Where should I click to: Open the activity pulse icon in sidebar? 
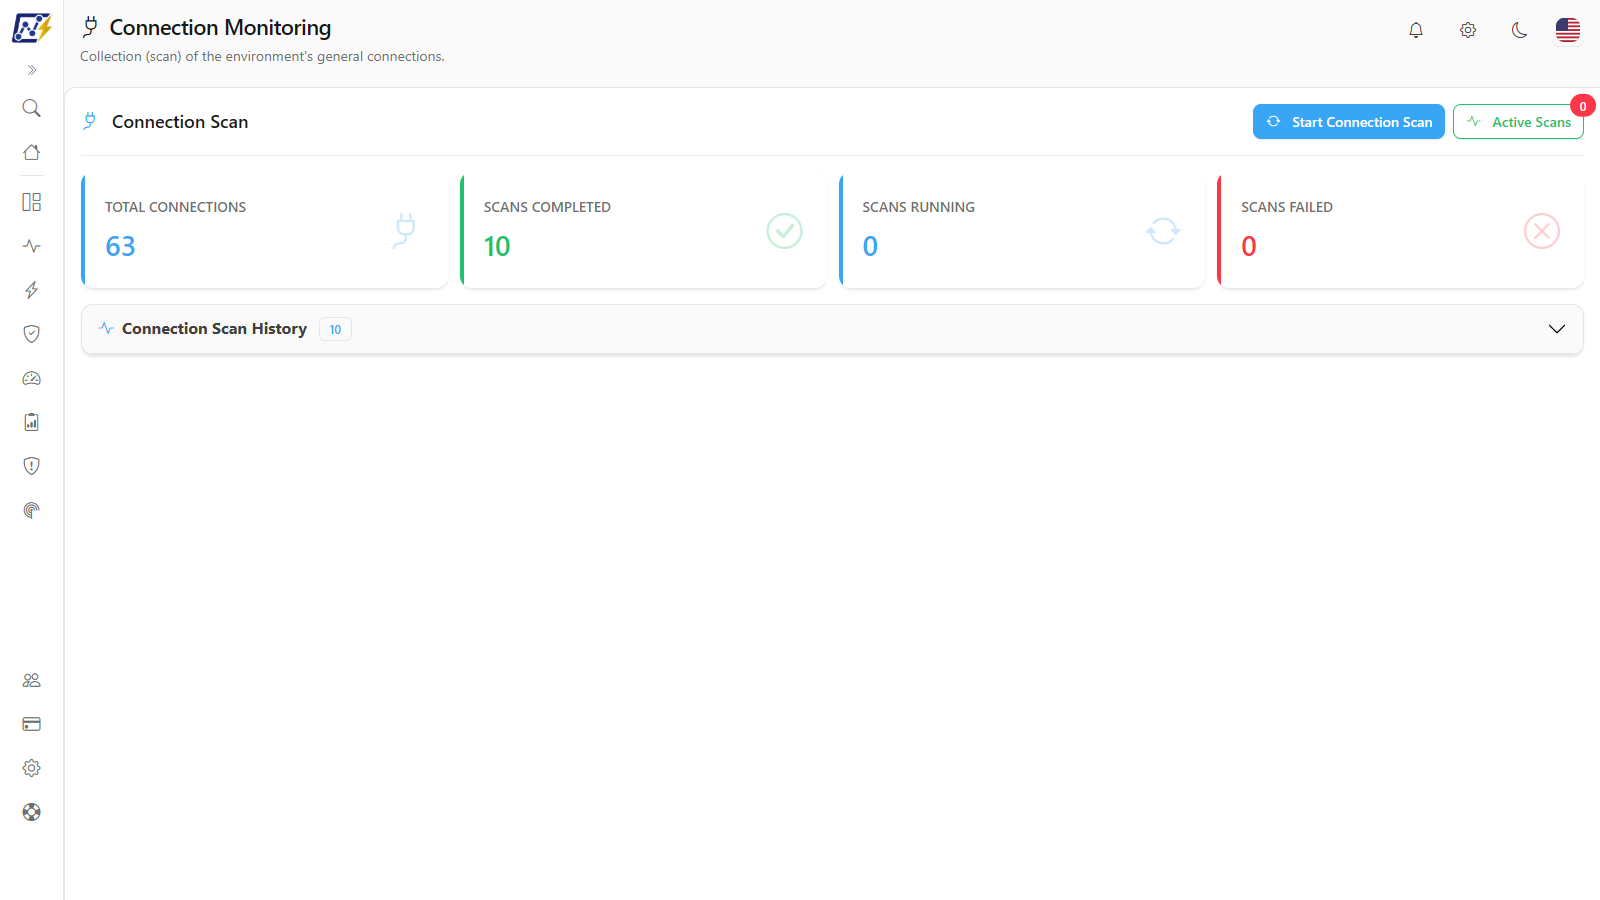coord(32,246)
